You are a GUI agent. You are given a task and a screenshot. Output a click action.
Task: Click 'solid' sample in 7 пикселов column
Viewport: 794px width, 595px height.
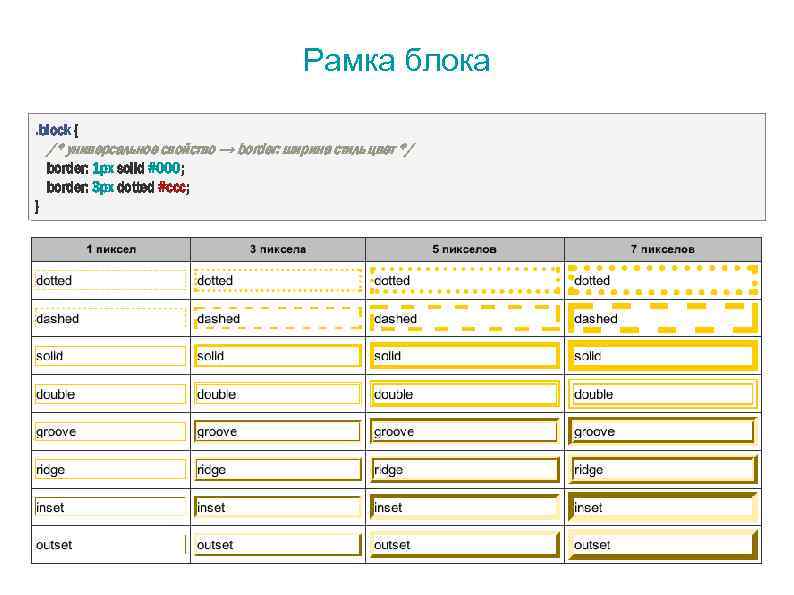pos(663,356)
